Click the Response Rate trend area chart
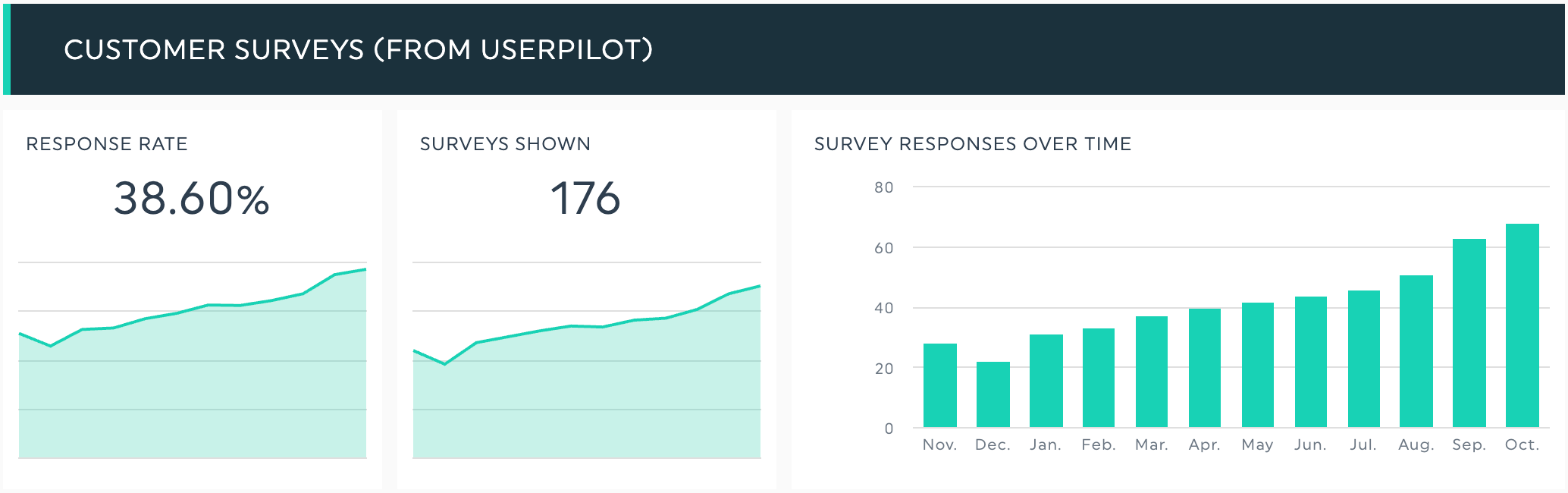Image resolution: width=1568 pixels, height=493 pixels. click(x=192, y=360)
